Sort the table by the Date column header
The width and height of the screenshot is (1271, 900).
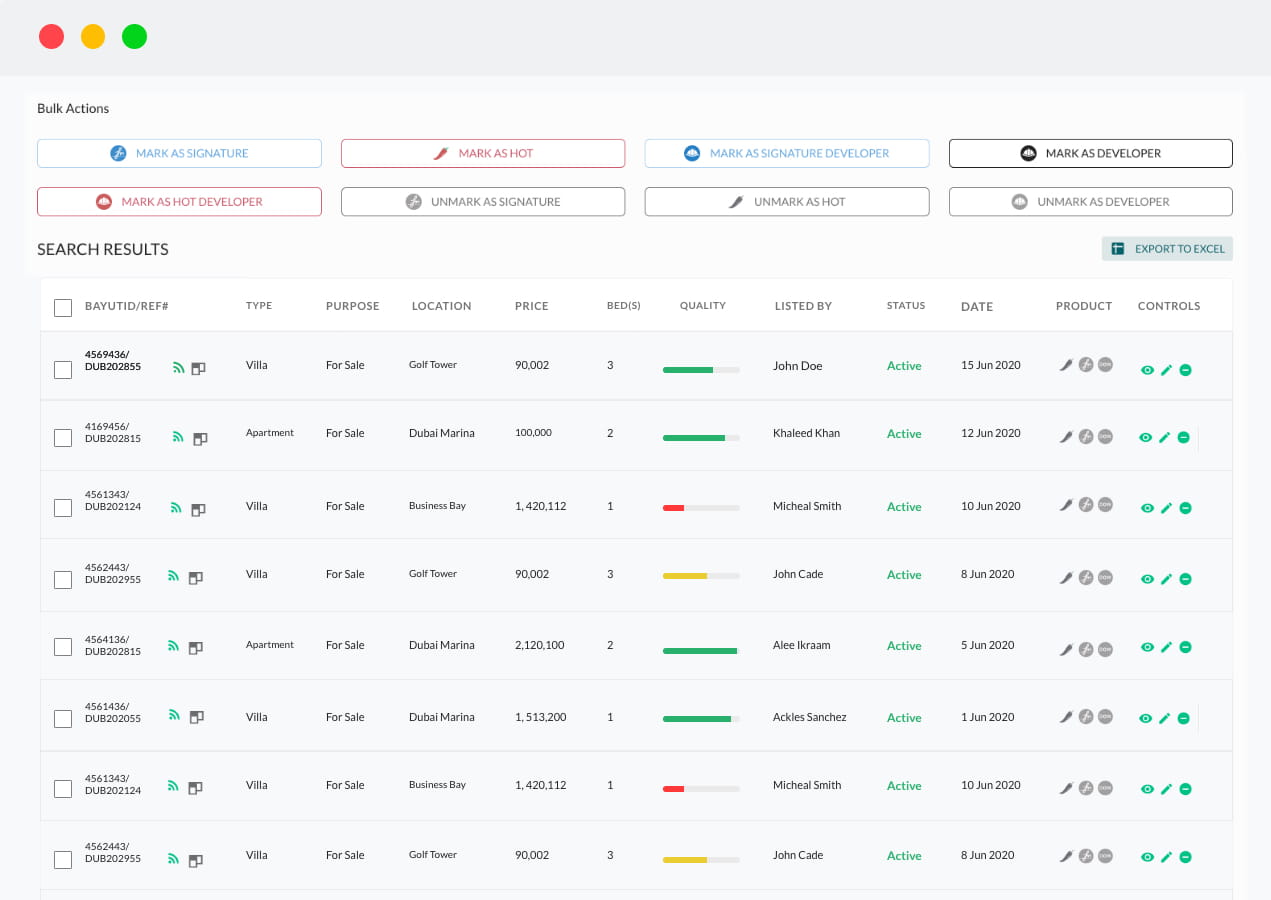(x=976, y=307)
